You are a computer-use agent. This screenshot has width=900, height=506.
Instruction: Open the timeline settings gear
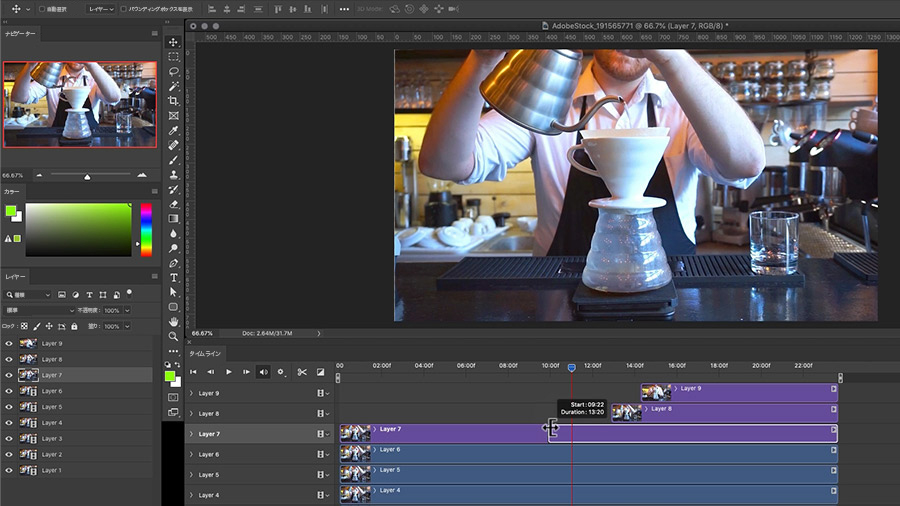[x=281, y=372]
